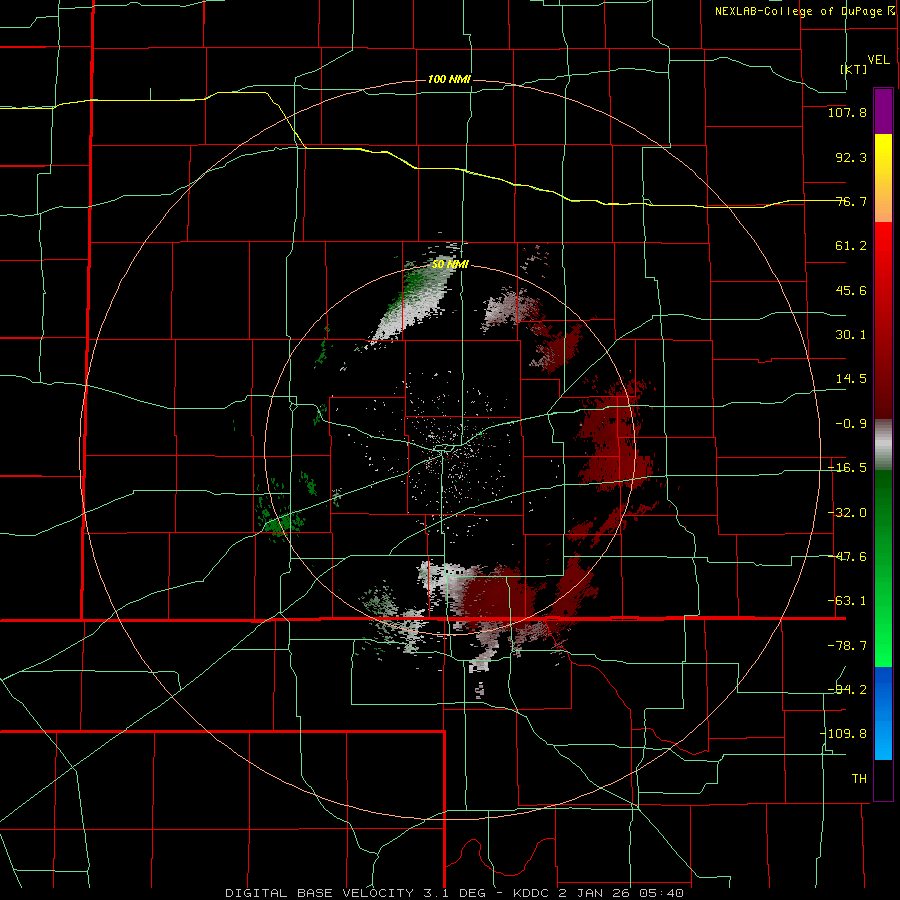Image resolution: width=900 pixels, height=900 pixels.
Task: Click the purple segment of velocity color bar
Action: tap(883, 111)
